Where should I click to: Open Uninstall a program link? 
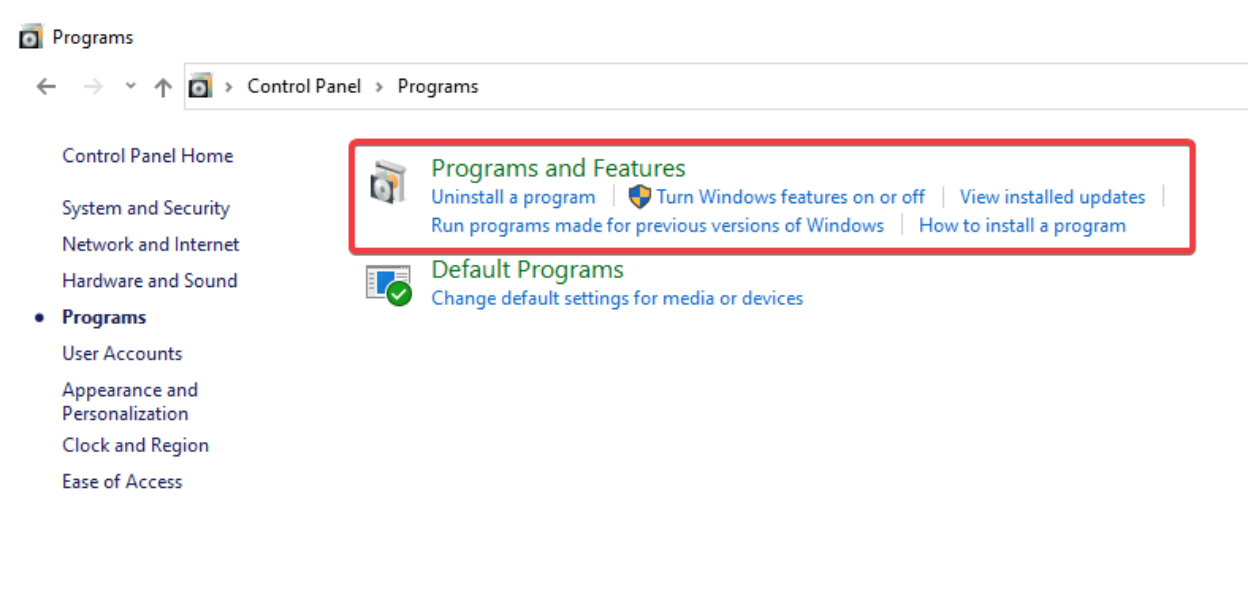513,197
